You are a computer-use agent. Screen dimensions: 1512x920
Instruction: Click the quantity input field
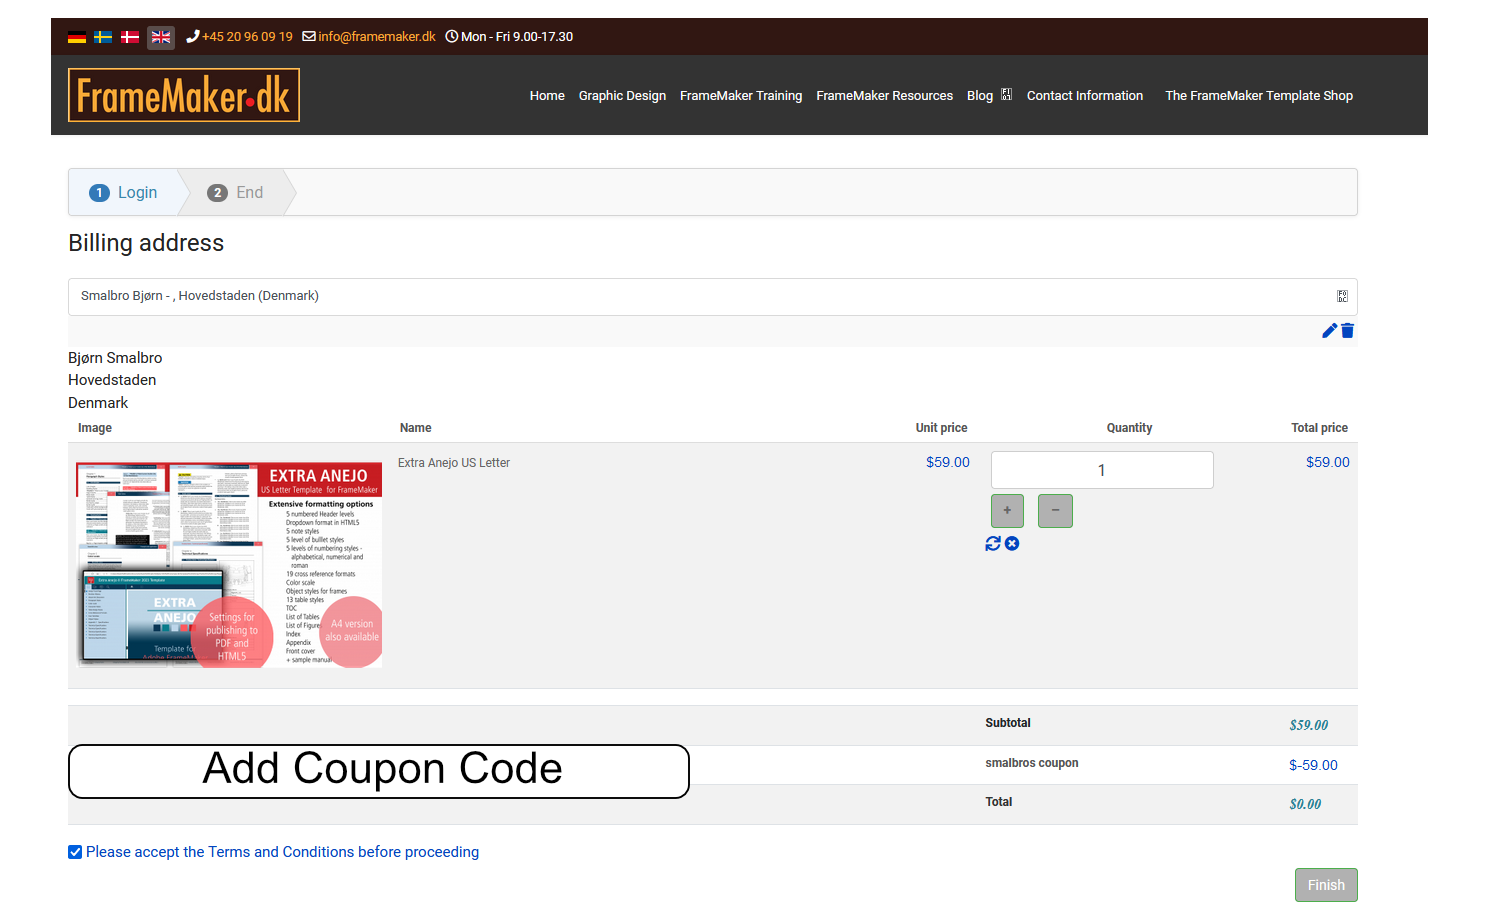pyautogui.click(x=1102, y=470)
